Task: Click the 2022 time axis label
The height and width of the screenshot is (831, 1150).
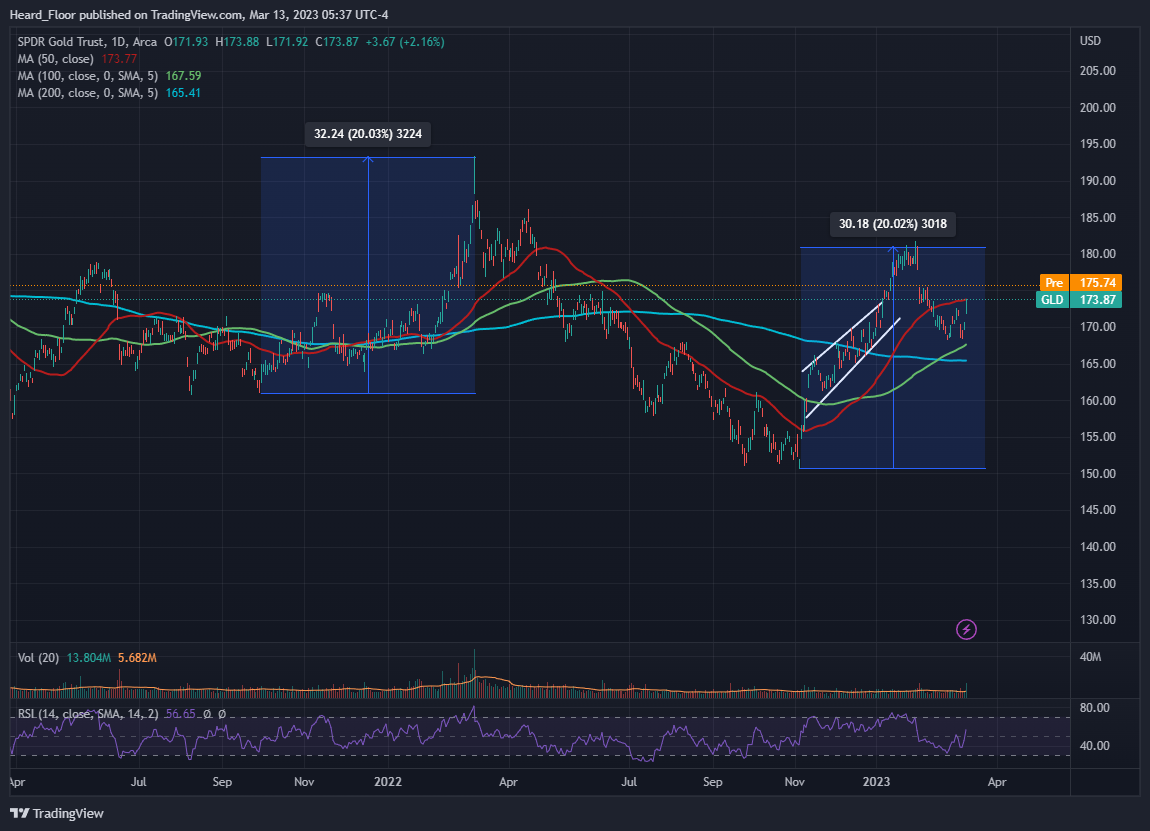Action: [x=387, y=782]
